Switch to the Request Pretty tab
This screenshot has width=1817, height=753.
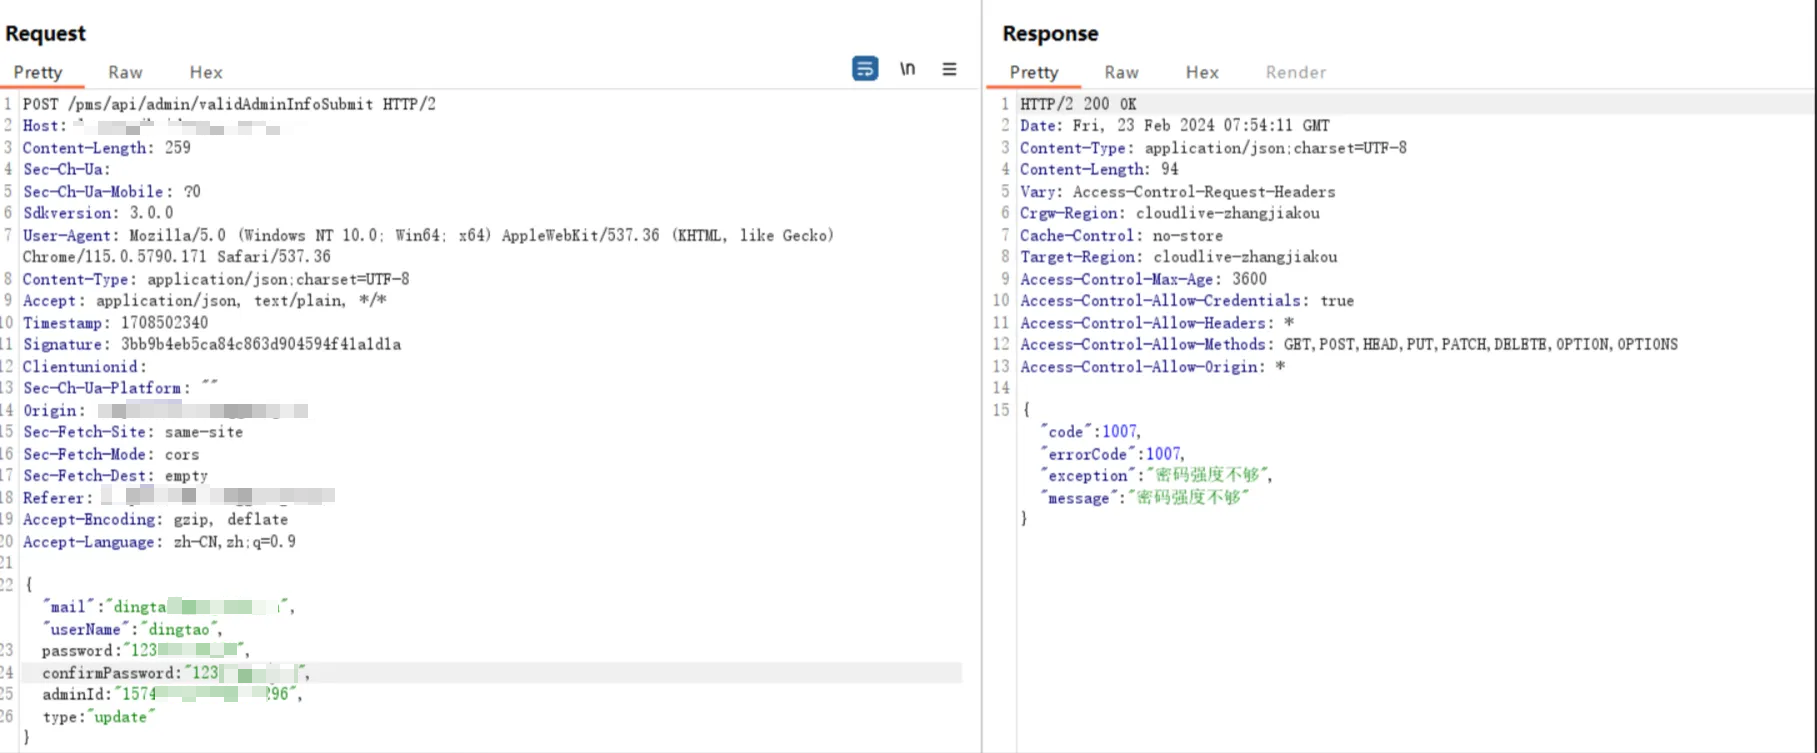coord(38,72)
